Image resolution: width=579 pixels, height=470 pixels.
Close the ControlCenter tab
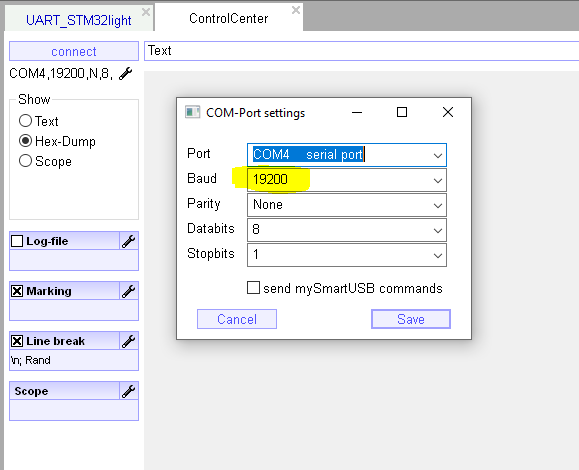click(x=295, y=10)
